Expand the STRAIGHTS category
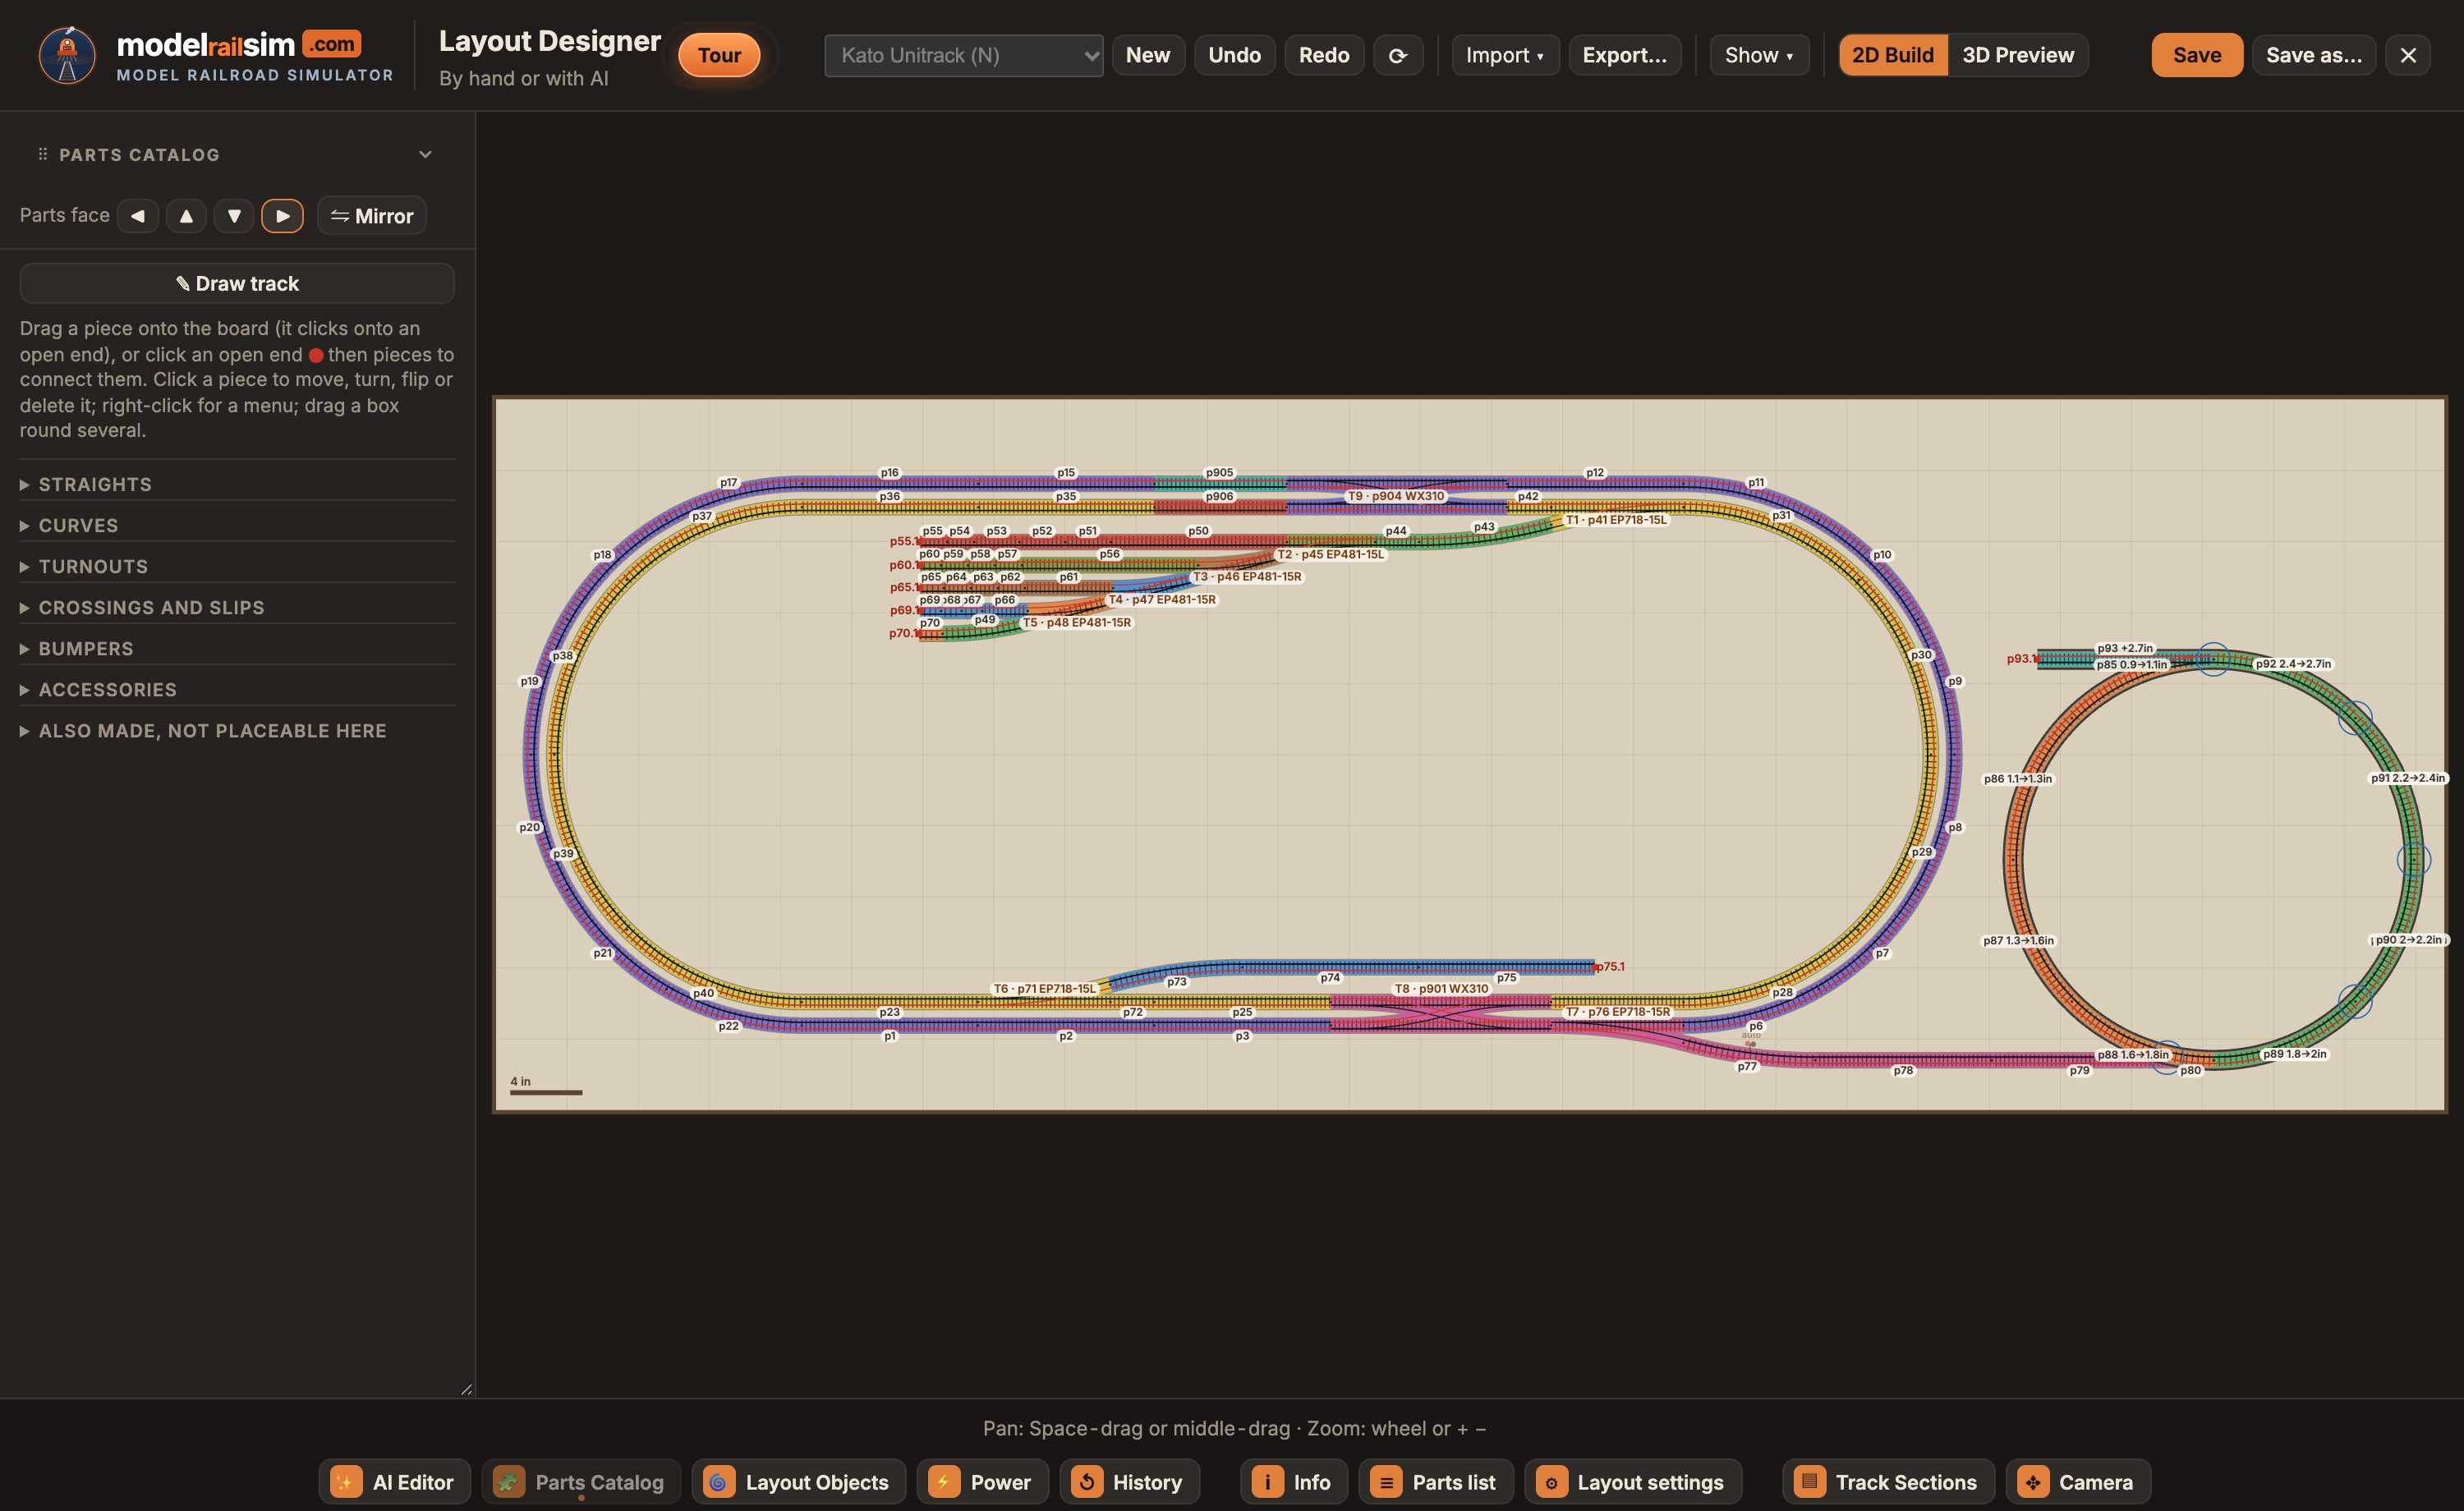The width and height of the screenshot is (2464, 1511). pos(237,484)
